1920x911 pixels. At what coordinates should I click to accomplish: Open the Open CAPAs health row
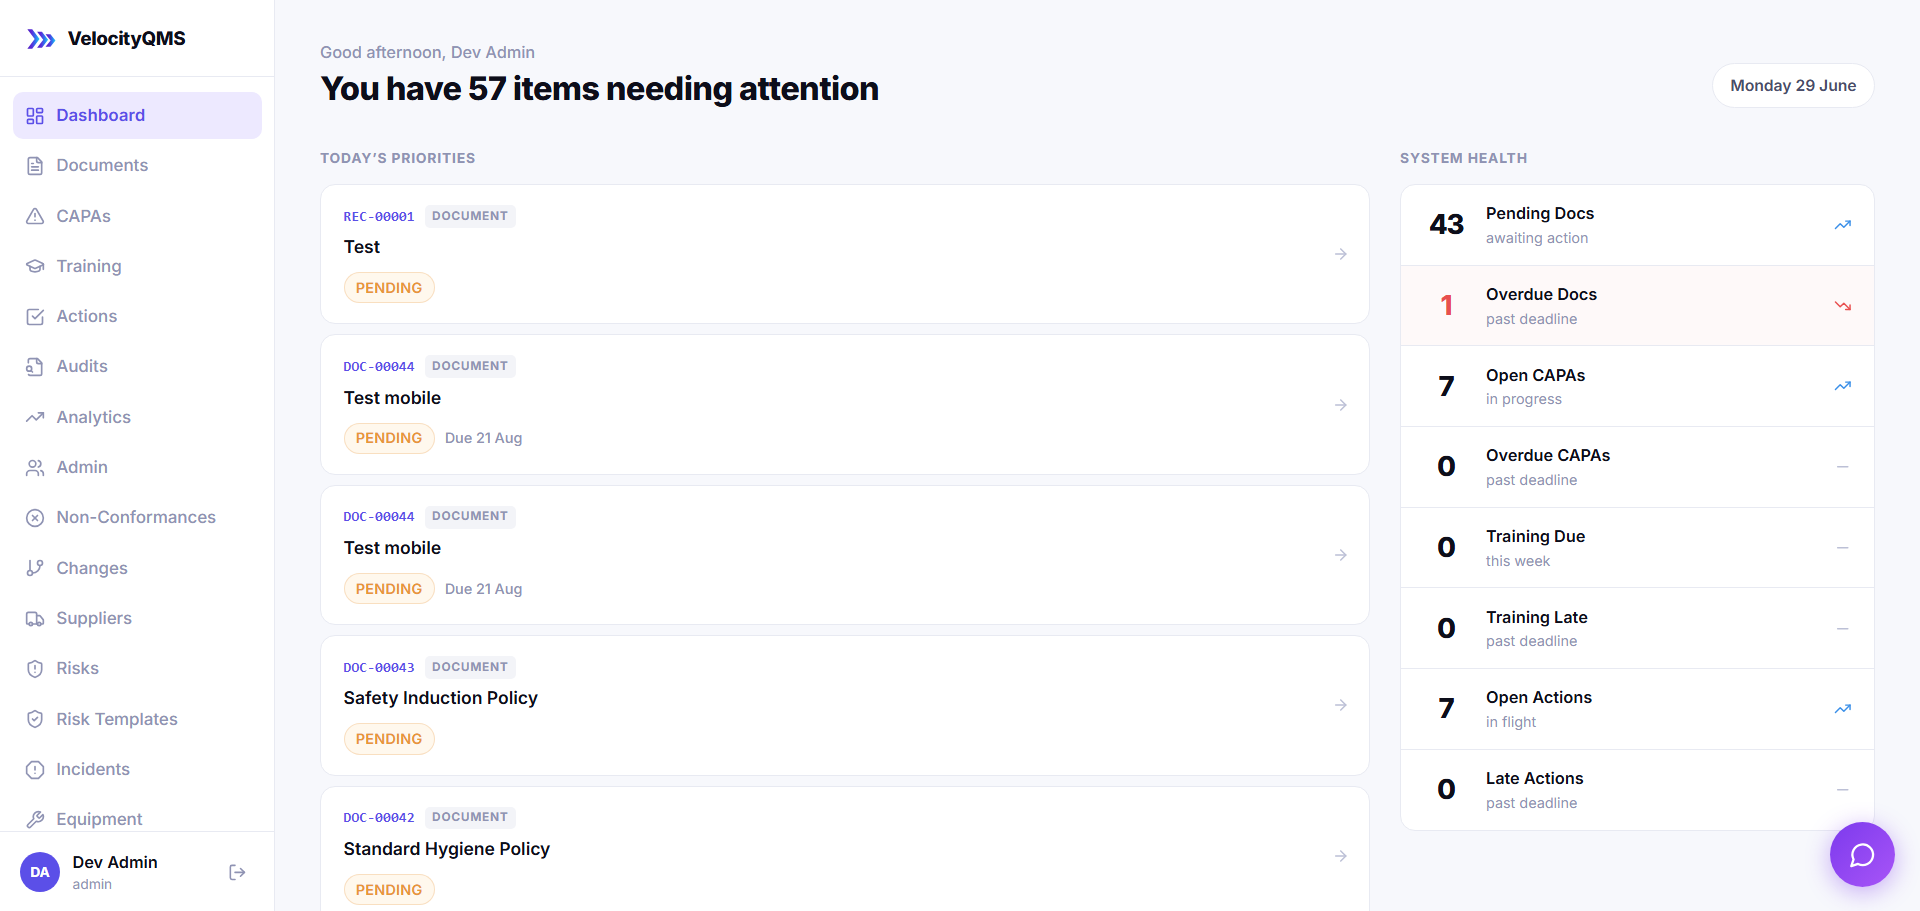point(1637,386)
